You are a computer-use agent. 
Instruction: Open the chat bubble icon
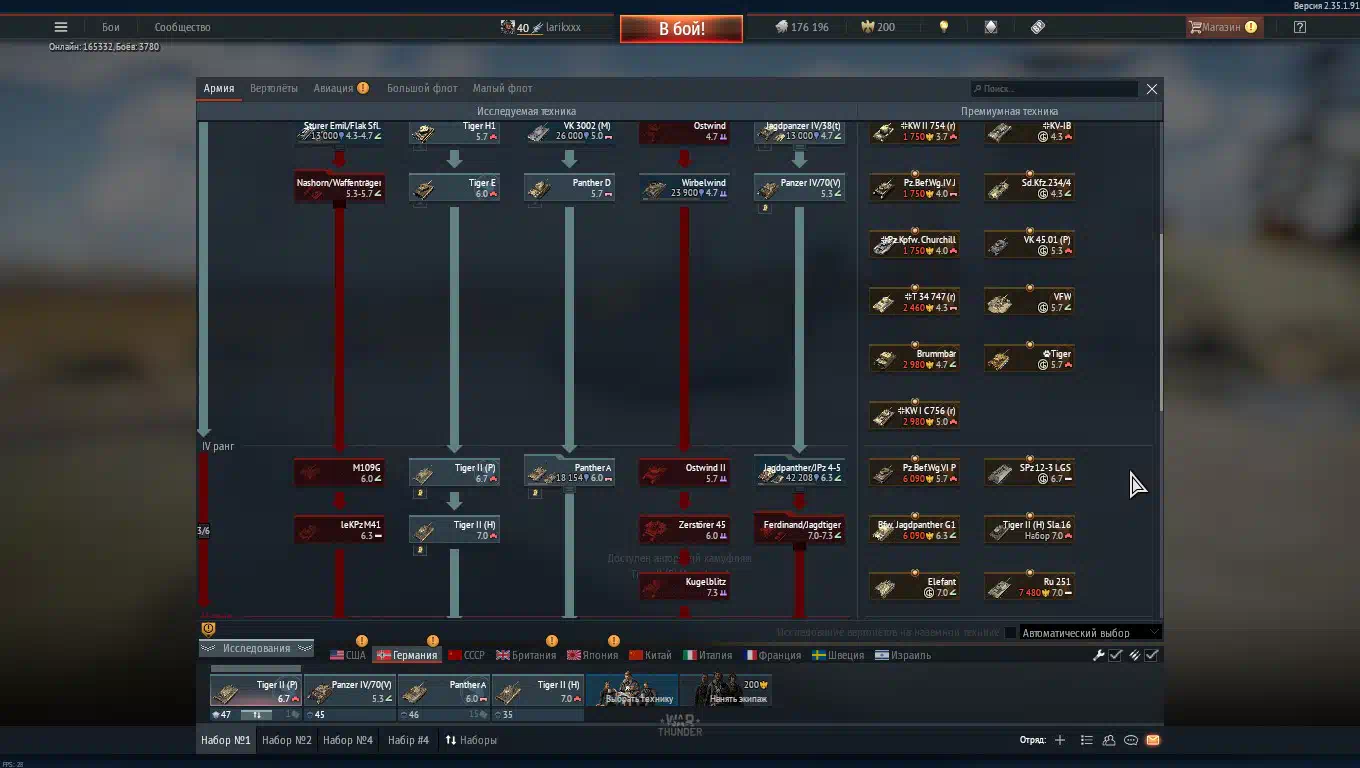[1131, 740]
